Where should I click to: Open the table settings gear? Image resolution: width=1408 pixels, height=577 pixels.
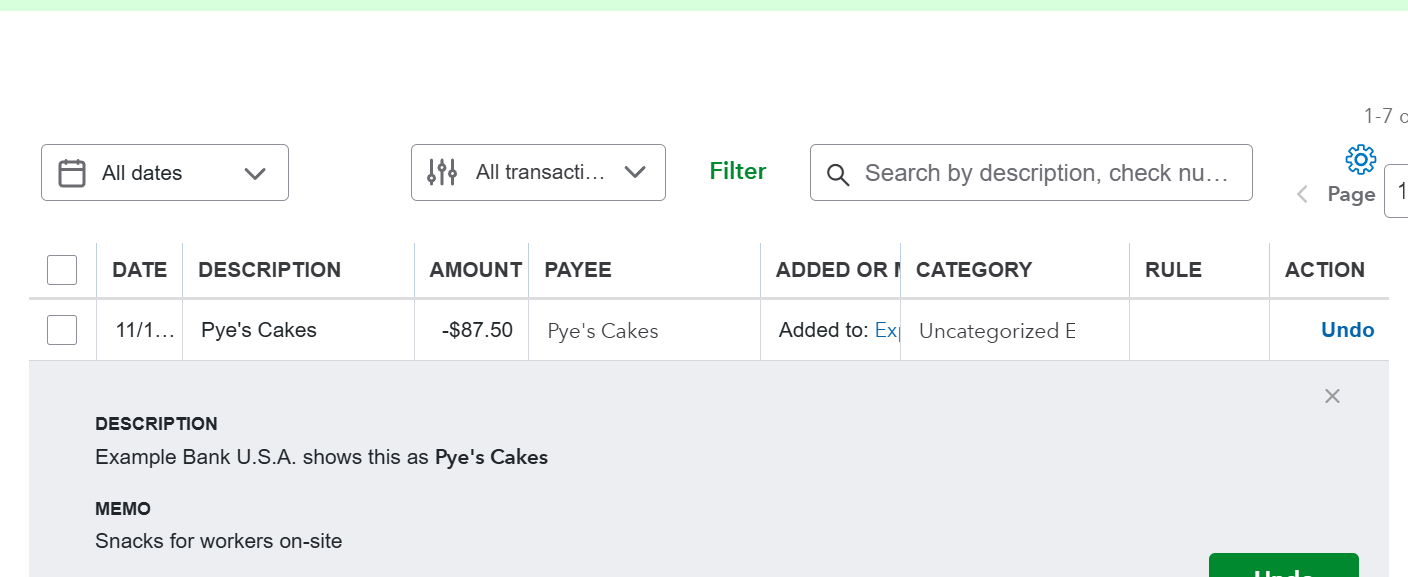click(1360, 159)
